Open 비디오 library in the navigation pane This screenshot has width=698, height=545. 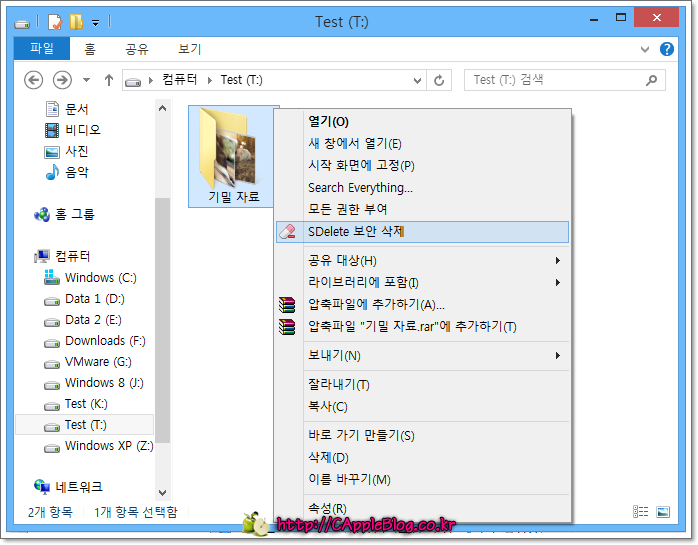[73, 130]
